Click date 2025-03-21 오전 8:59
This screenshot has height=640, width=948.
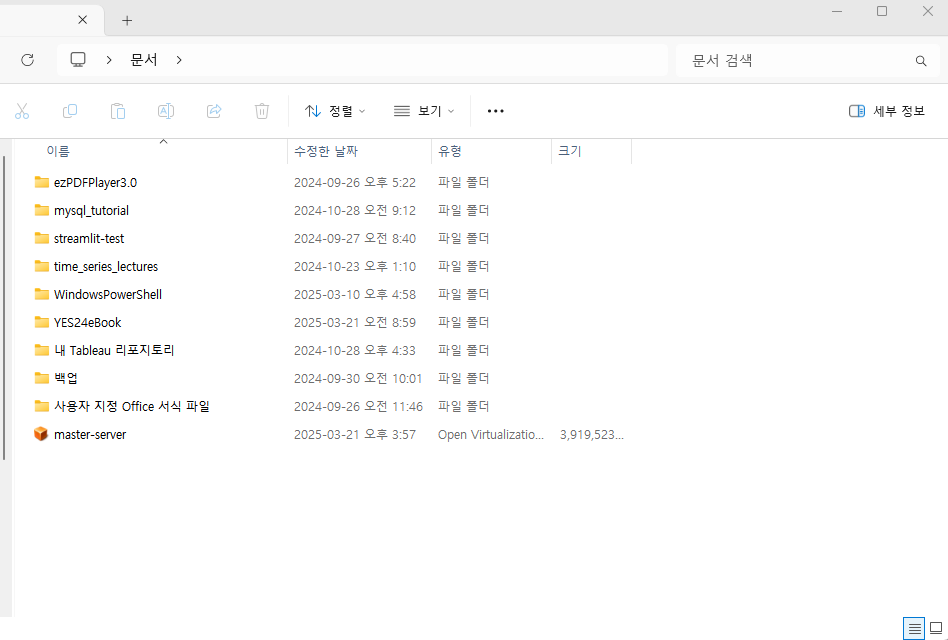tap(355, 323)
